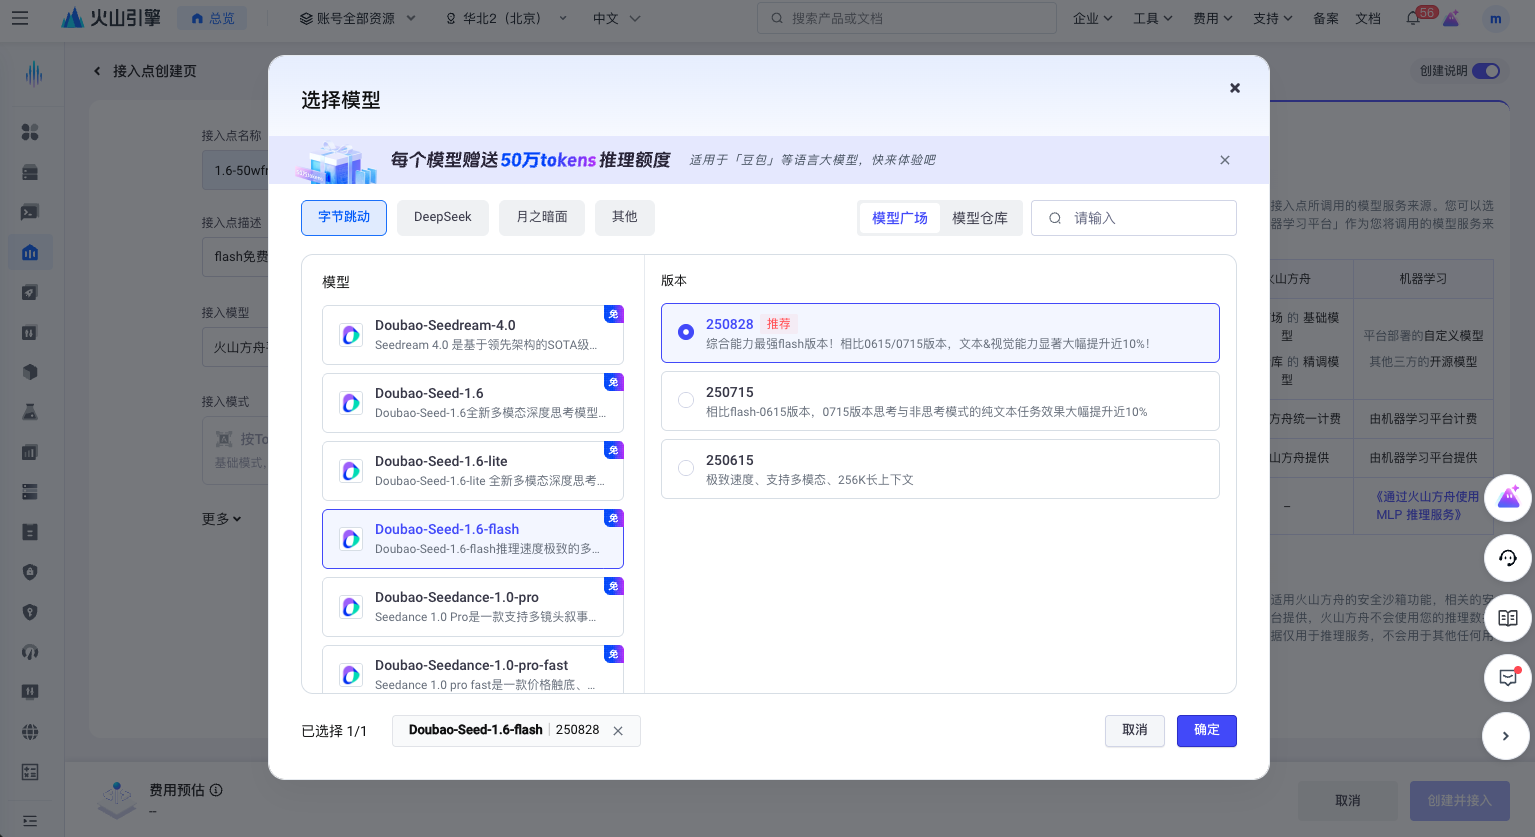Image resolution: width=1535 pixels, height=837 pixels.
Task: Click the top search products box
Action: point(907,18)
